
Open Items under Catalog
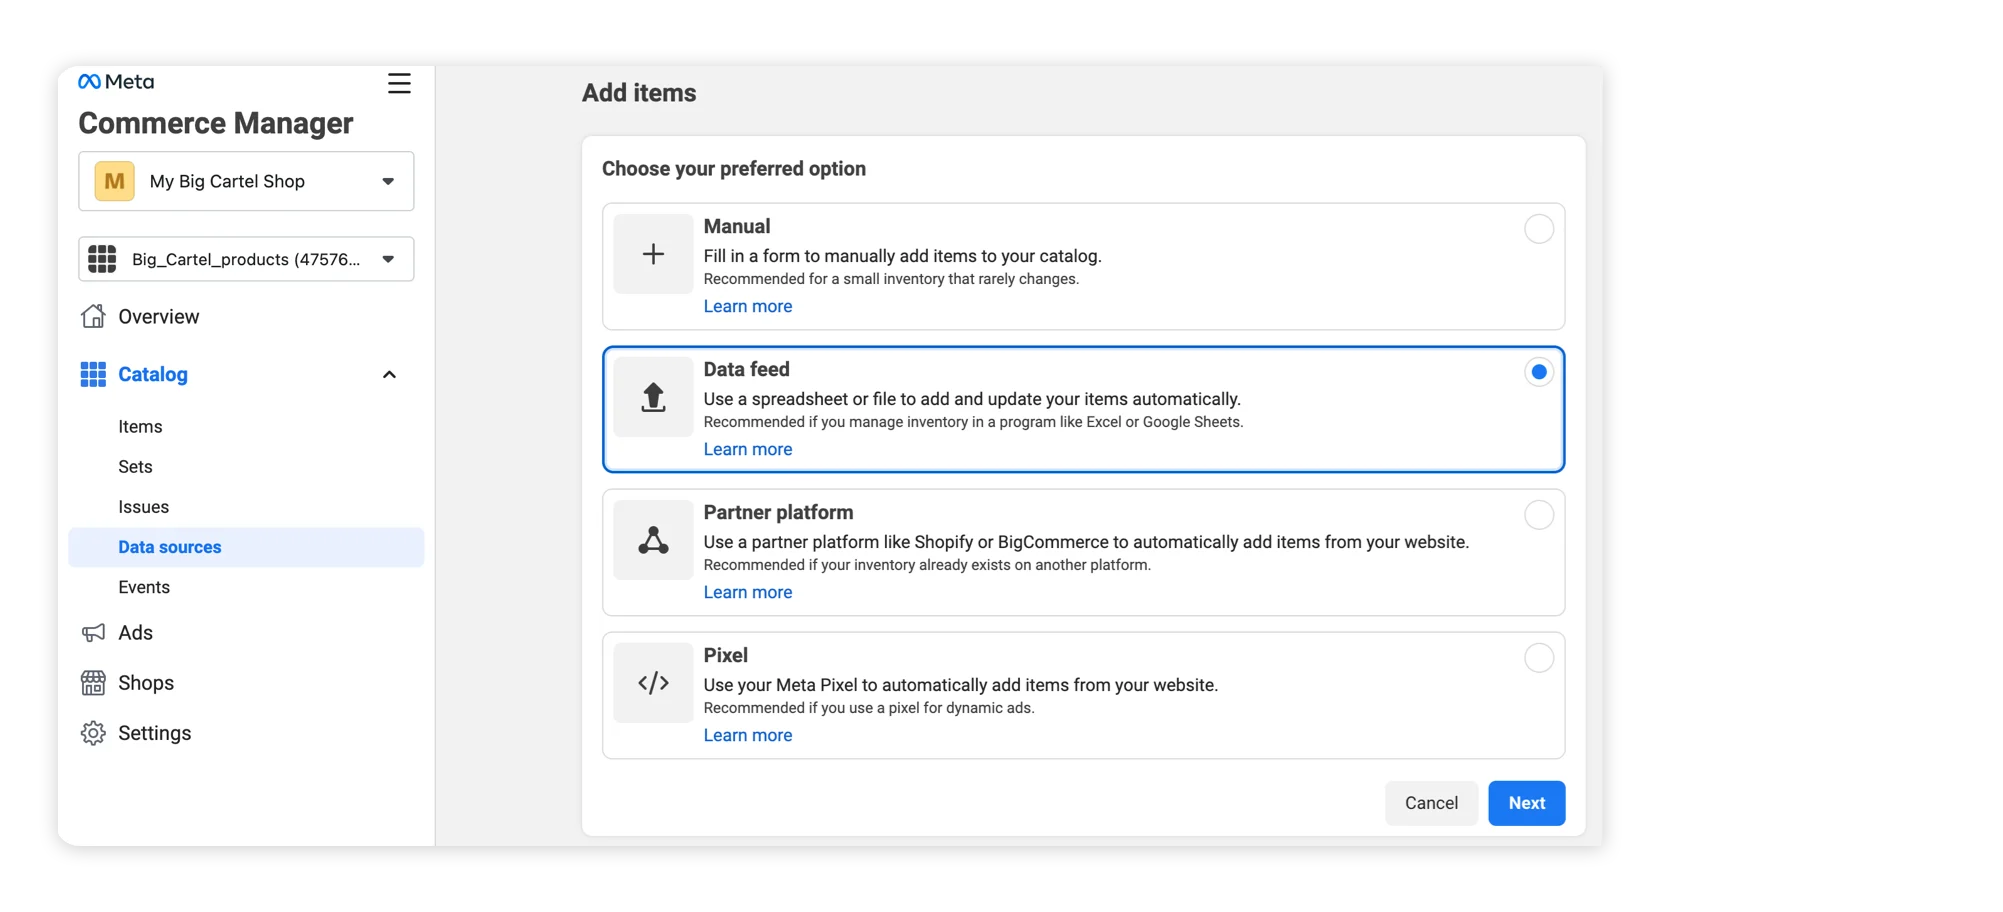point(140,427)
